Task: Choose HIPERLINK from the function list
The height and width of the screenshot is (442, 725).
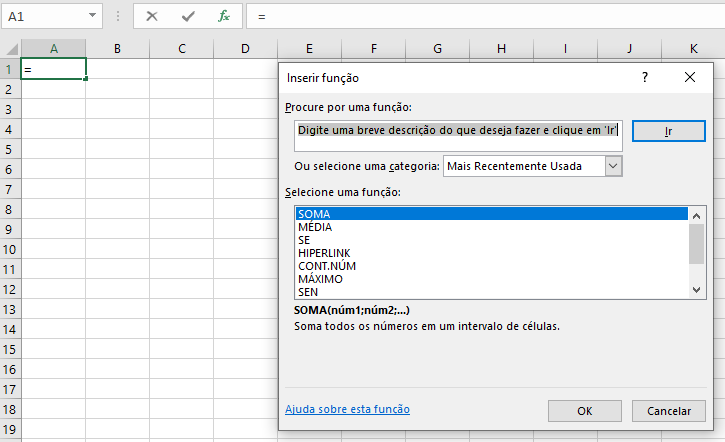Action: click(x=323, y=253)
